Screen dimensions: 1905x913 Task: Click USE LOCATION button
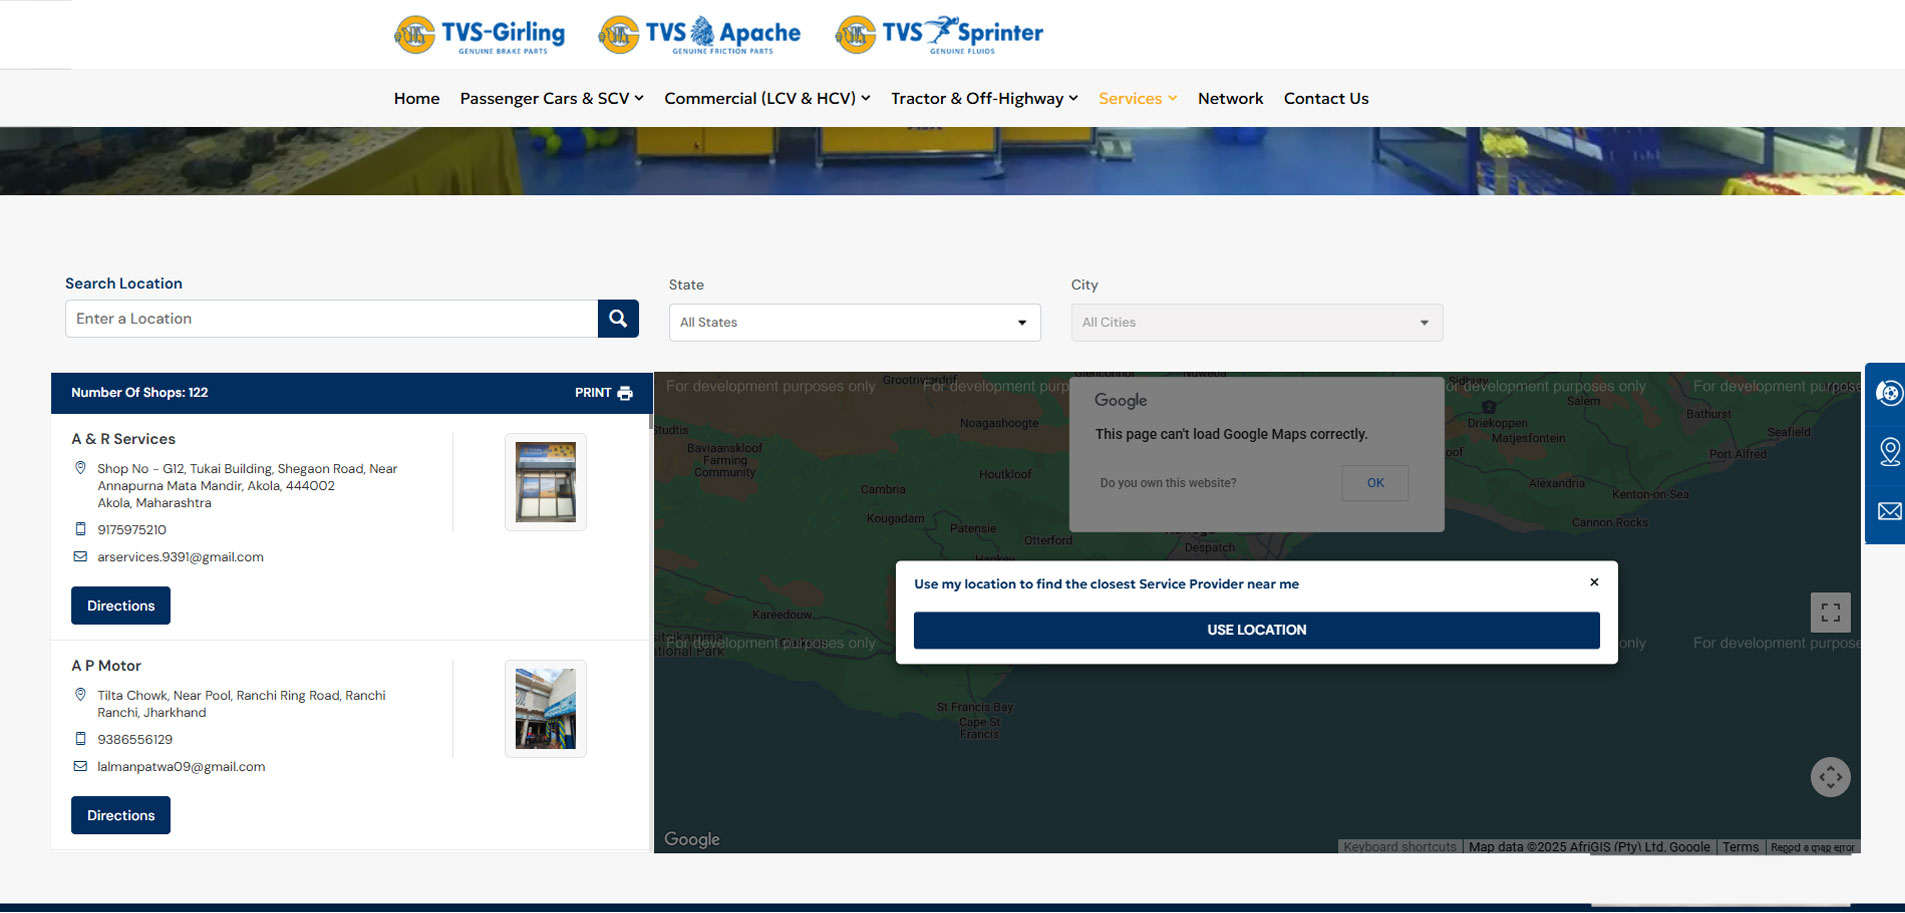[x=1257, y=630]
